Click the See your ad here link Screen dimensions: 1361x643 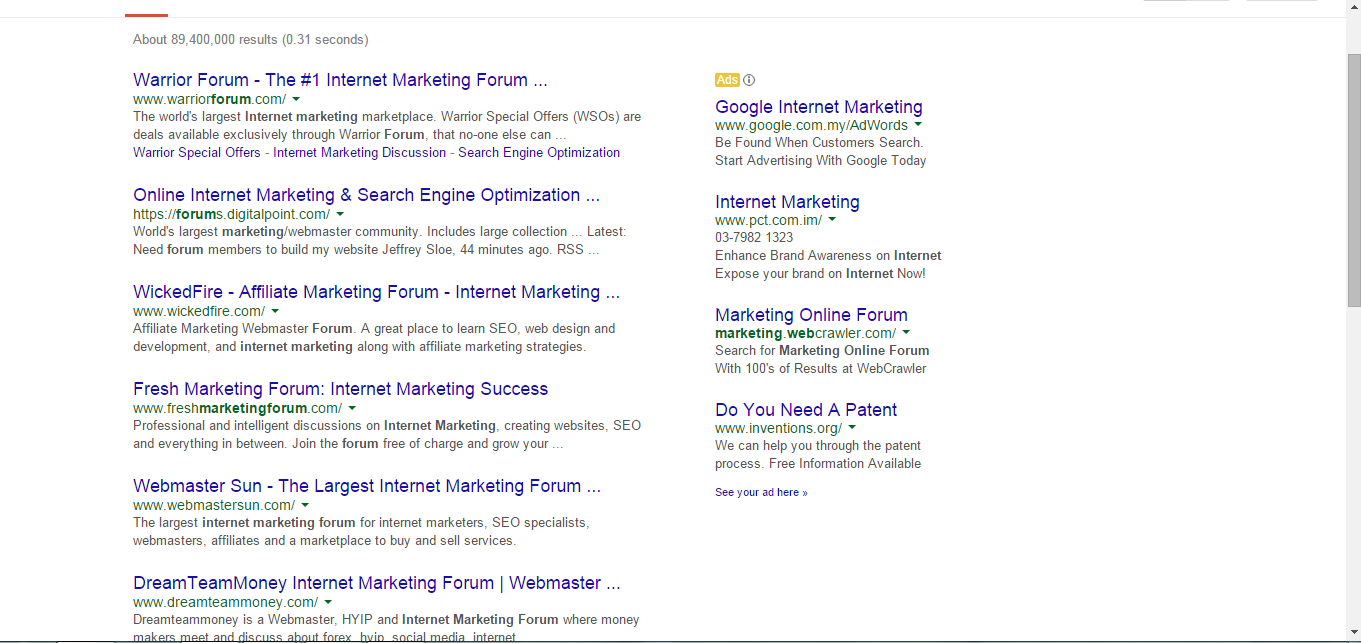click(x=761, y=493)
